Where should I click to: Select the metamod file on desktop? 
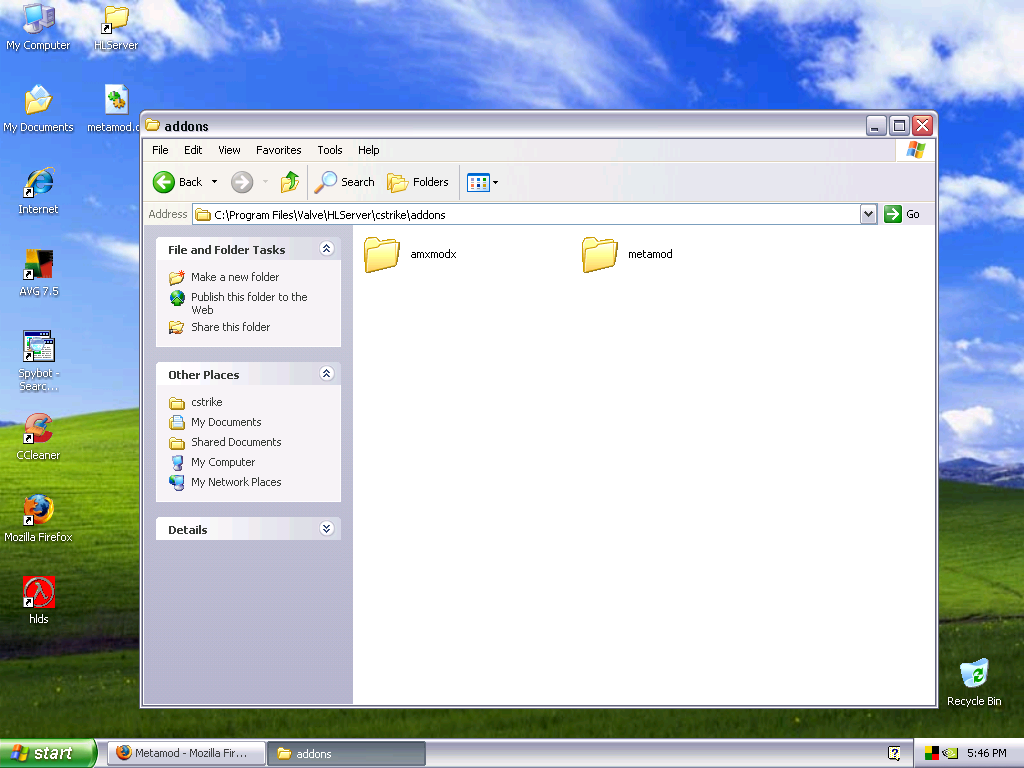point(116,108)
